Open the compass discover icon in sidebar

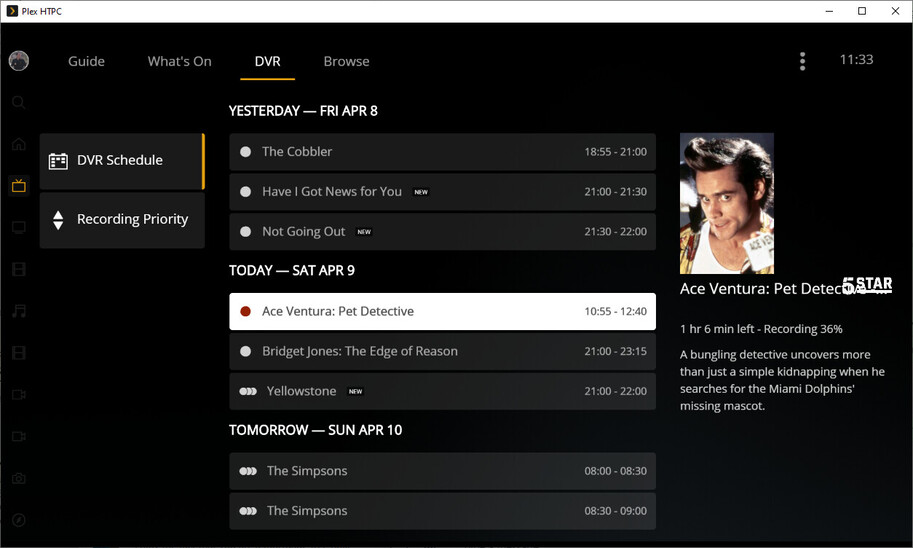pos(19,519)
